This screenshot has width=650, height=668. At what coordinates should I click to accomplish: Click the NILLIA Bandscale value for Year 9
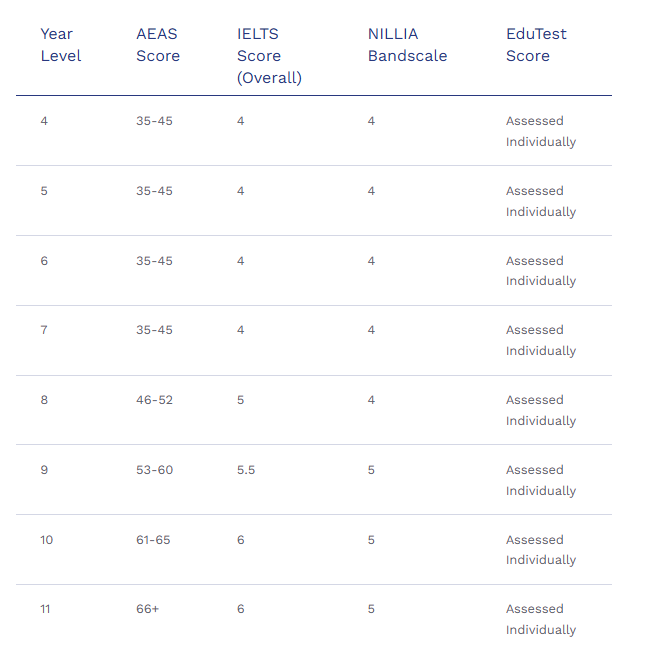tap(371, 470)
